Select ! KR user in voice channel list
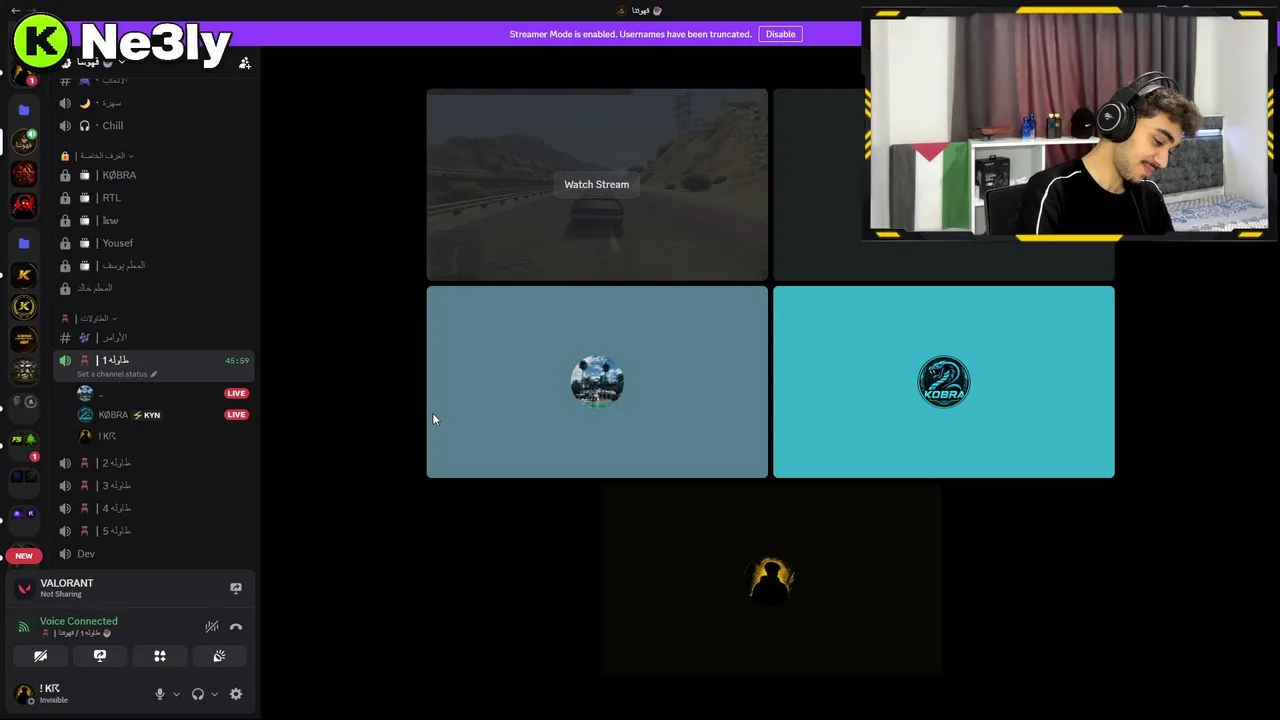The width and height of the screenshot is (1280, 720). tap(163, 436)
